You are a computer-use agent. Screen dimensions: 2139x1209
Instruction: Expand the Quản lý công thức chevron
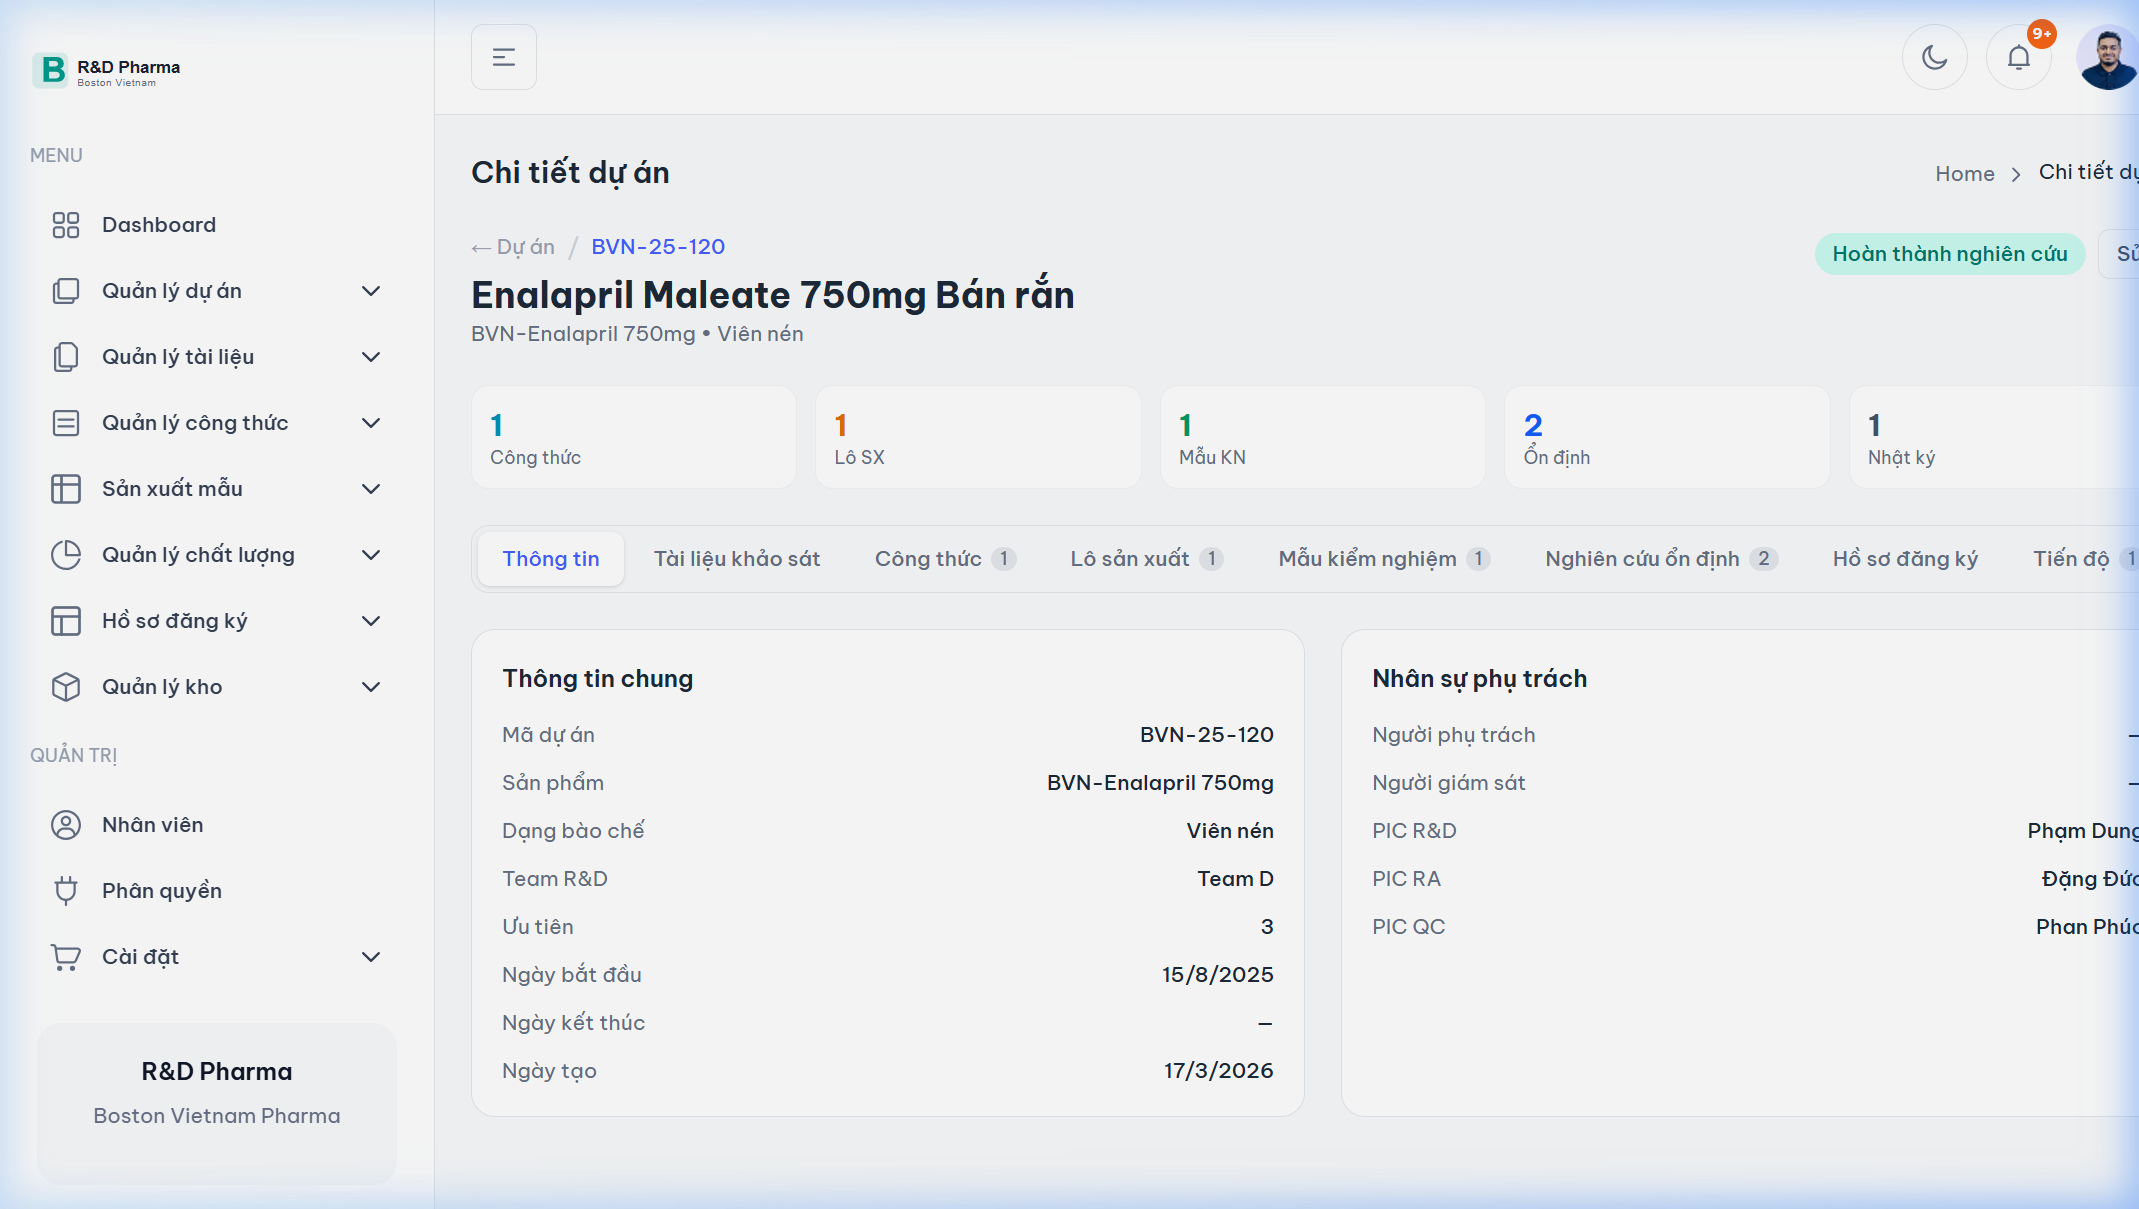[371, 423]
